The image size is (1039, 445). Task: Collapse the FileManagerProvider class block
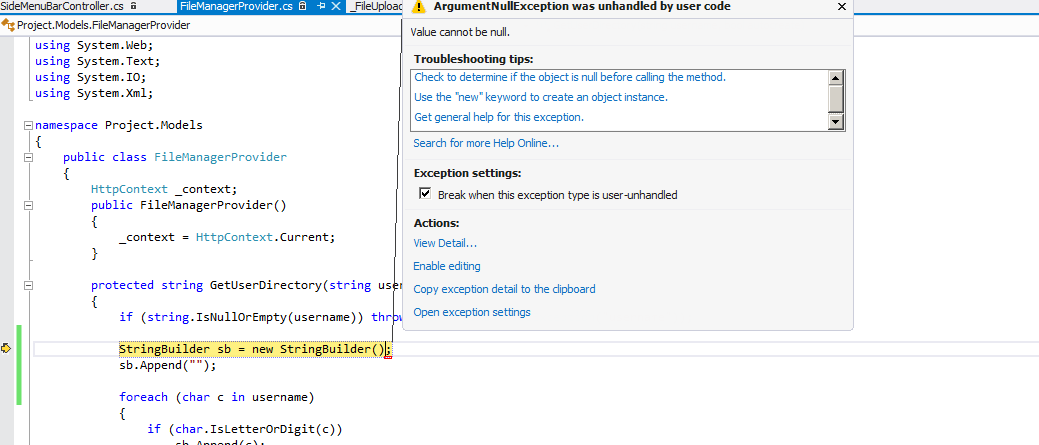(x=28, y=158)
